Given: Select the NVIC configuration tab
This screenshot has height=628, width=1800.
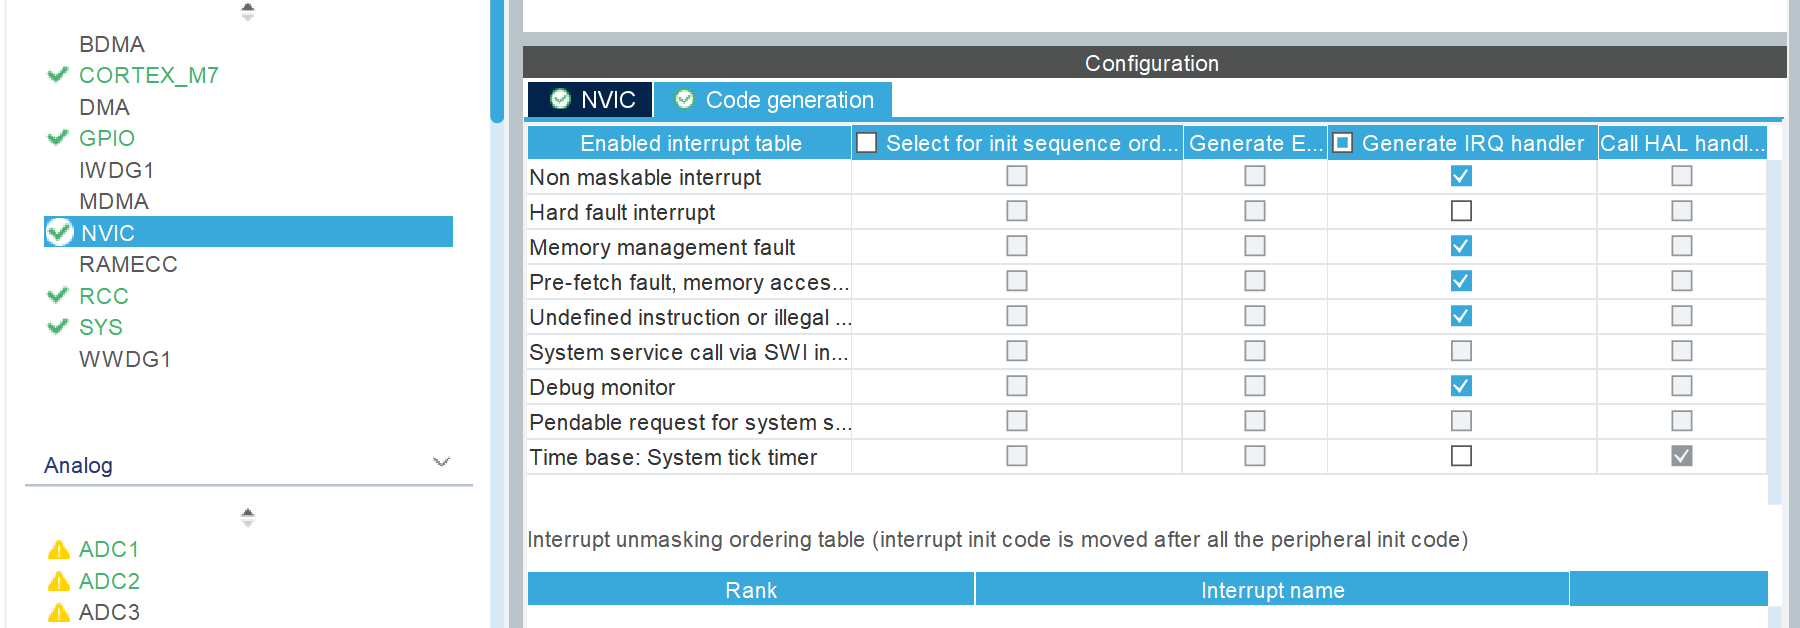Looking at the screenshot, I should (592, 100).
